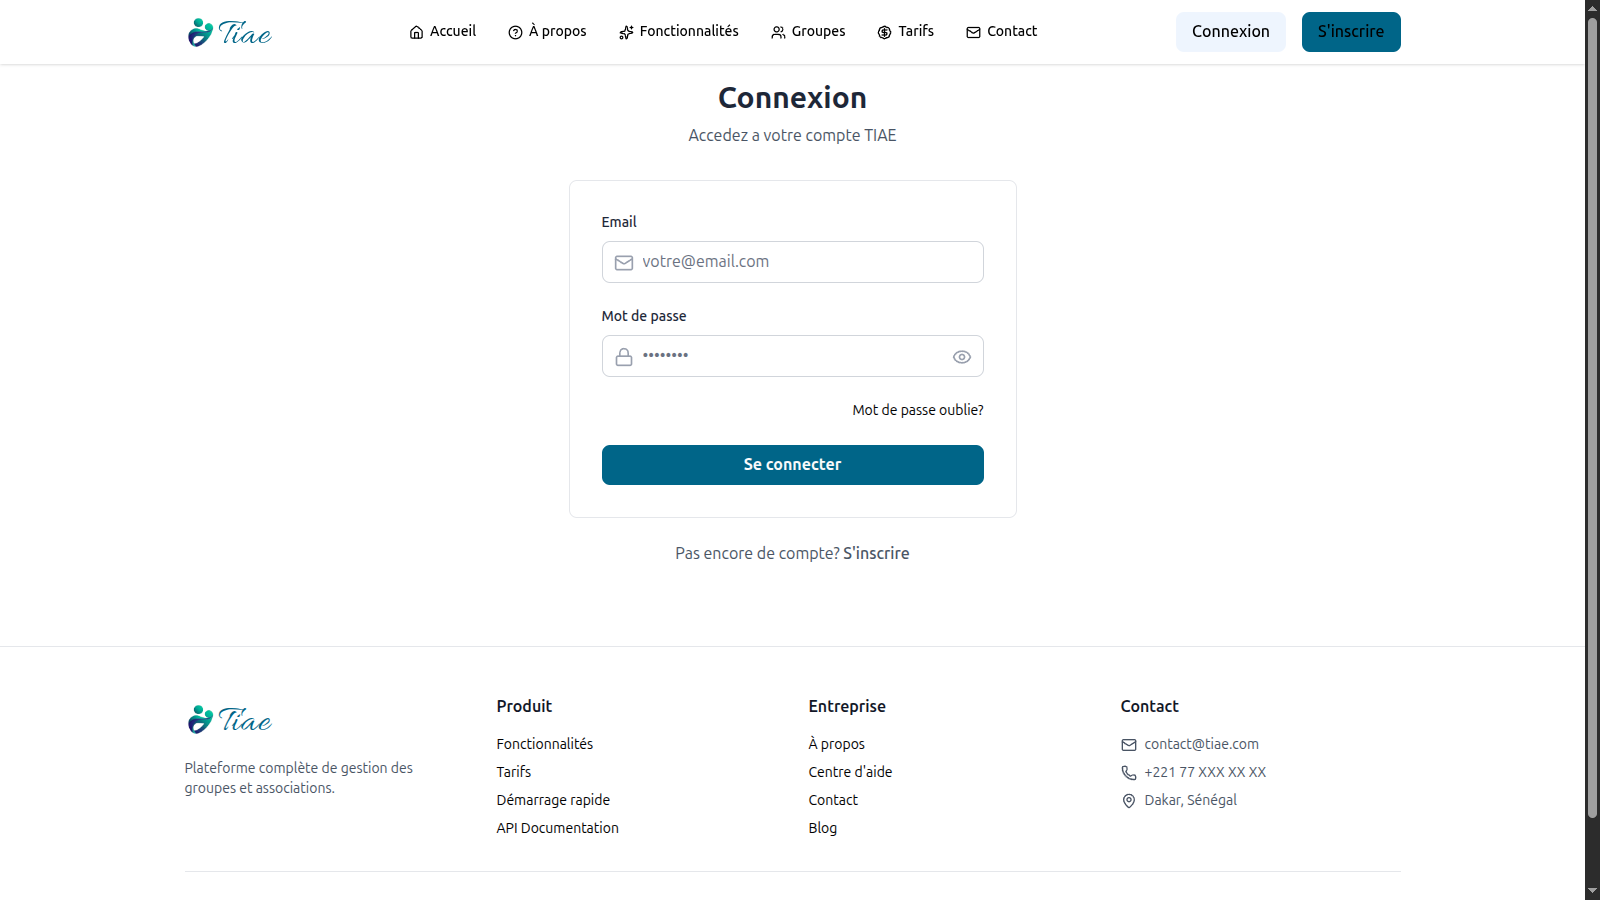Click the S'inscrire button in header
The width and height of the screenshot is (1600, 900).
[1350, 32]
